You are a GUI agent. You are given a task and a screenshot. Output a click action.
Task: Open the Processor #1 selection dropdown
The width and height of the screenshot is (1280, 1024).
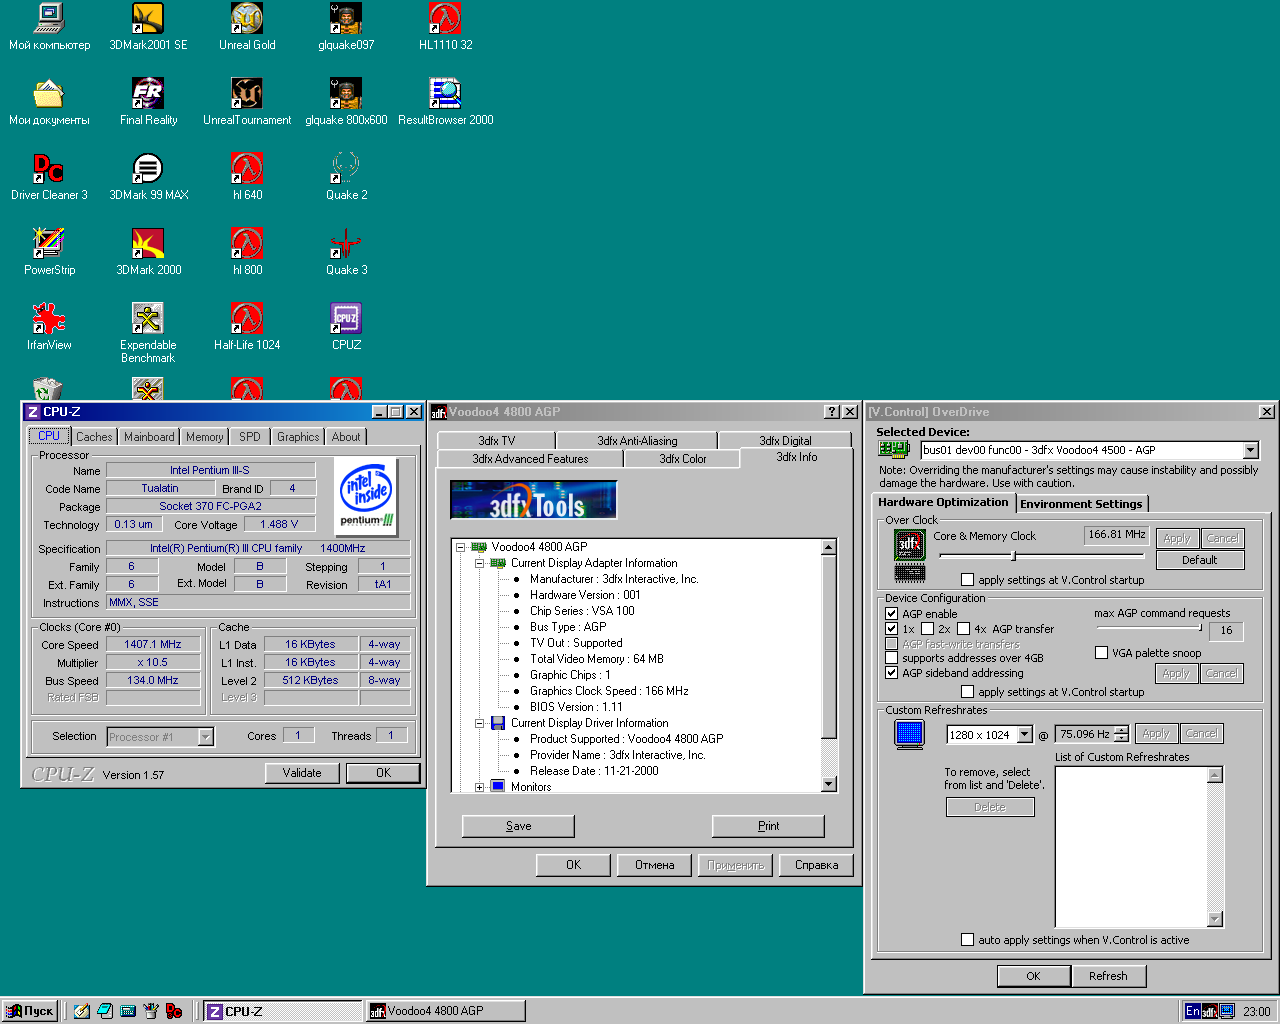coord(205,737)
